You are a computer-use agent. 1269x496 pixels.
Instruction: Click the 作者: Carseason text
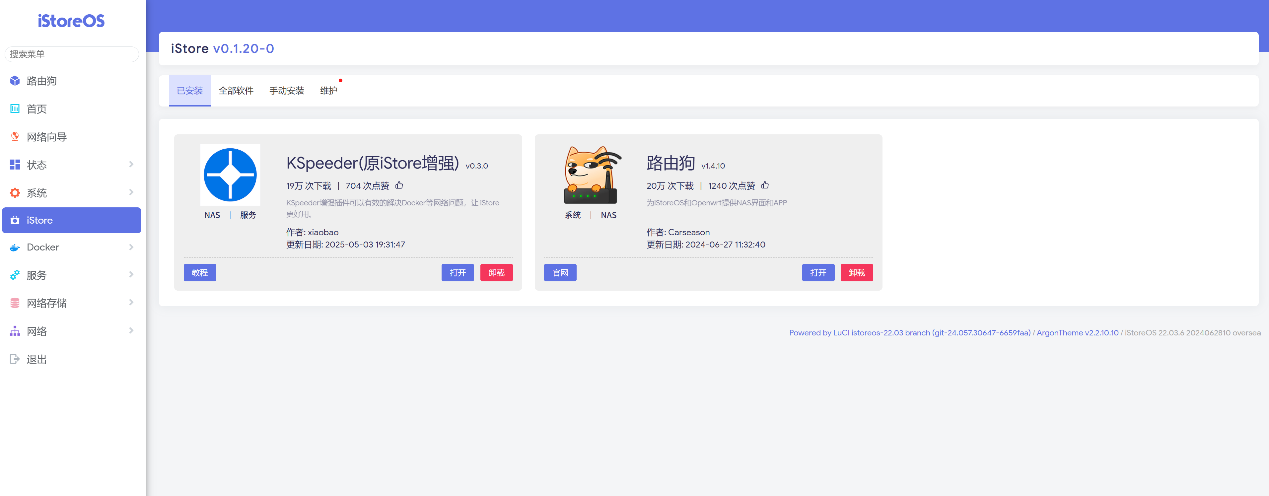coord(678,232)
